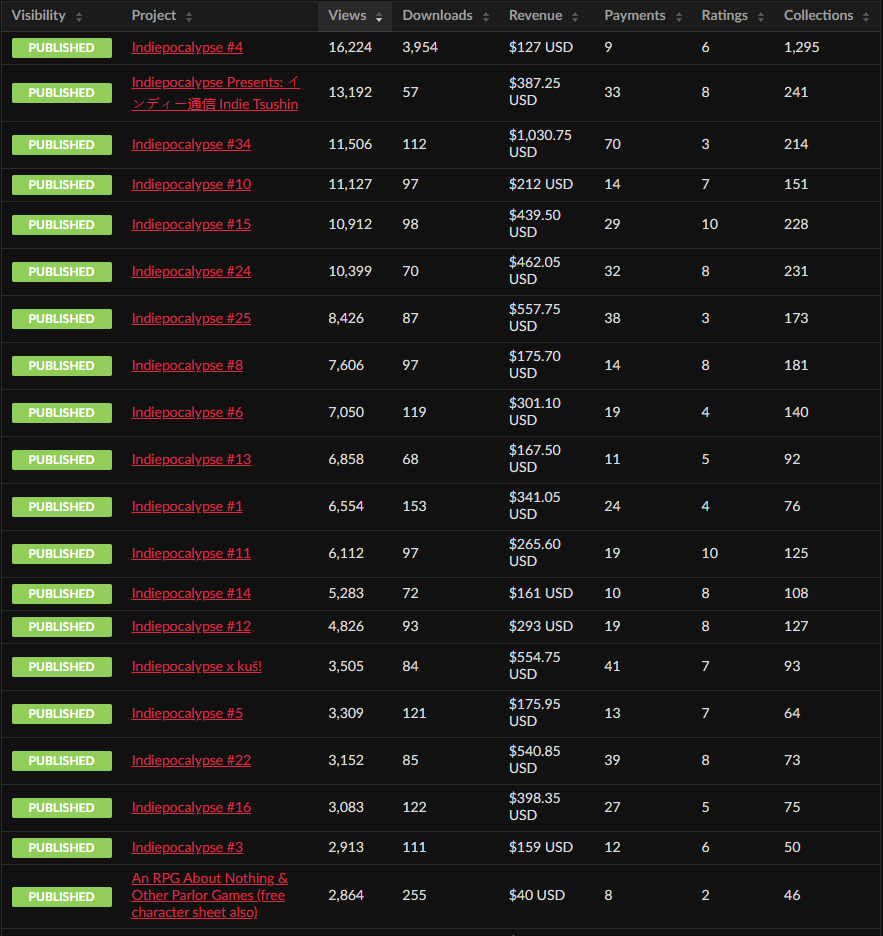The height and width of the screenshot is (936, 883).
Task: Select the 7,606 views cell
Action: click(346, 365)
